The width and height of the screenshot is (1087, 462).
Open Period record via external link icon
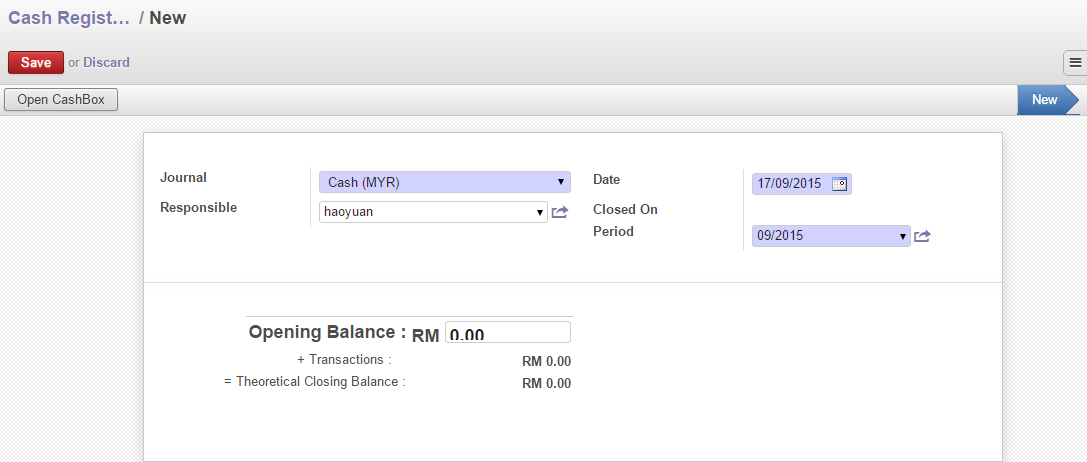point(922,236)
